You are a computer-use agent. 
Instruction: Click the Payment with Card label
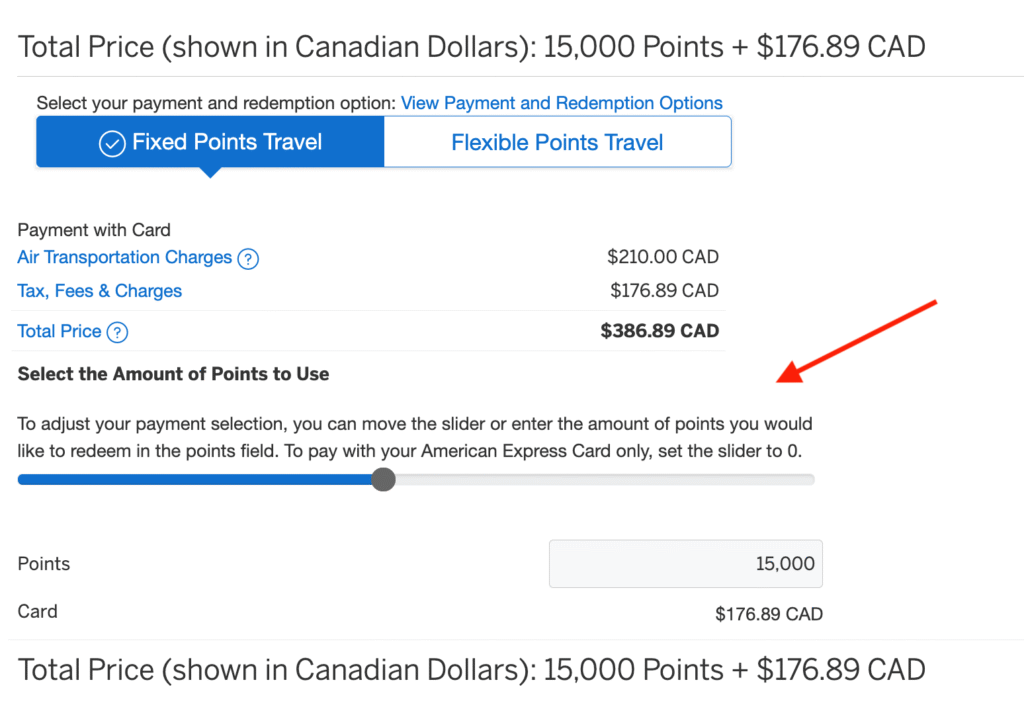[94, 229]
